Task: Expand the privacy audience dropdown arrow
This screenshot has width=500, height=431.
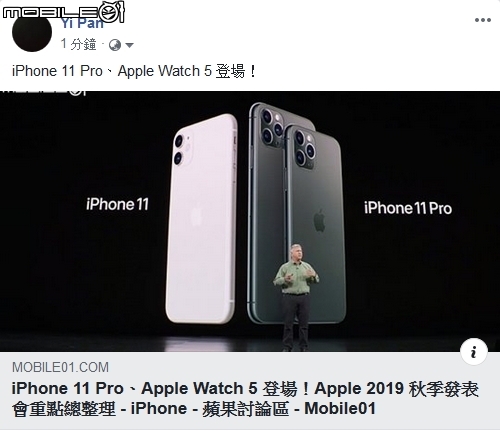Action: [129, 45]
